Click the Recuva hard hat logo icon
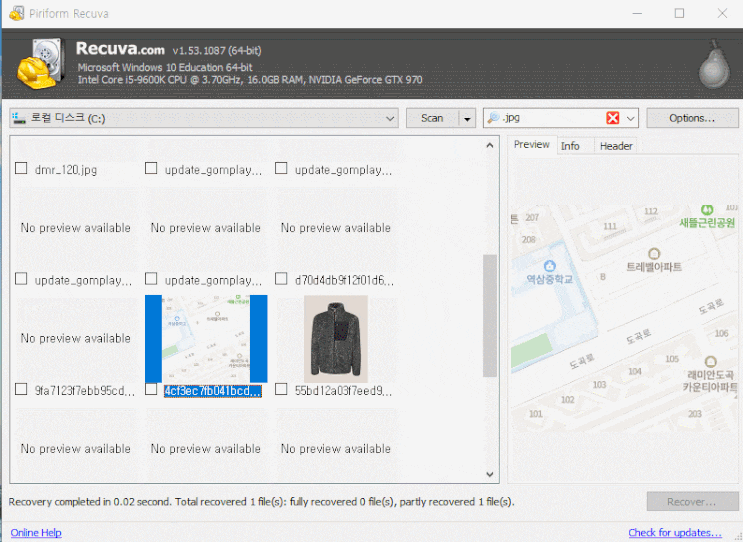743x542 pixels. coord(40,63)
